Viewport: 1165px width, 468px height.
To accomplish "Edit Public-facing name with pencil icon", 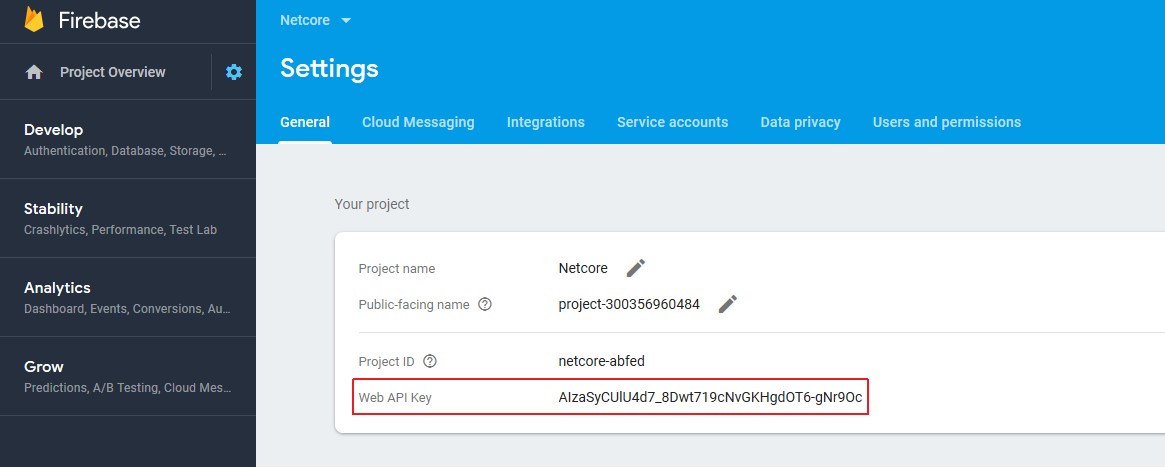I will pyautogui.click(x=728, y=304).
